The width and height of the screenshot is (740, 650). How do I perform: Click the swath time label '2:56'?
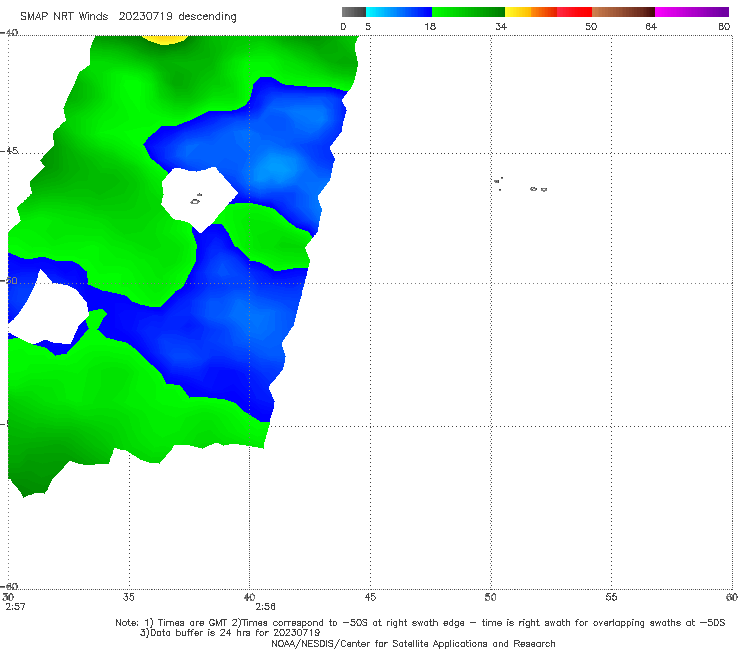click(265, 607)
